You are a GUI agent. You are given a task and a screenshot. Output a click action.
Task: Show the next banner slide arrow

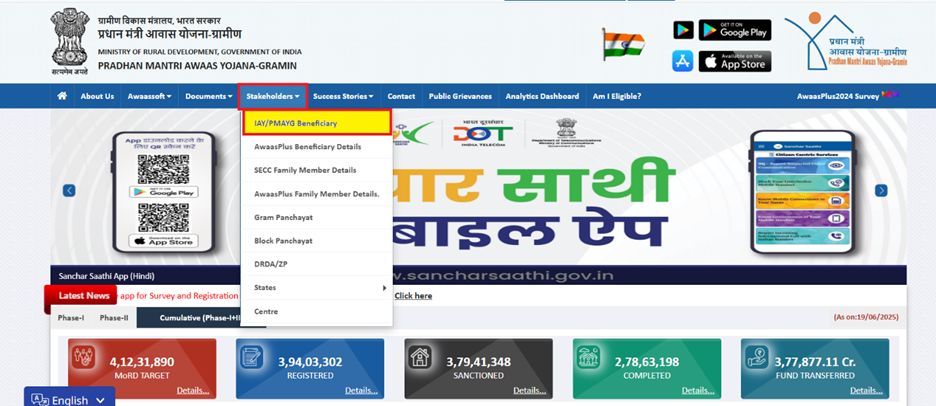pyautogui.click(x=881, y=190)
